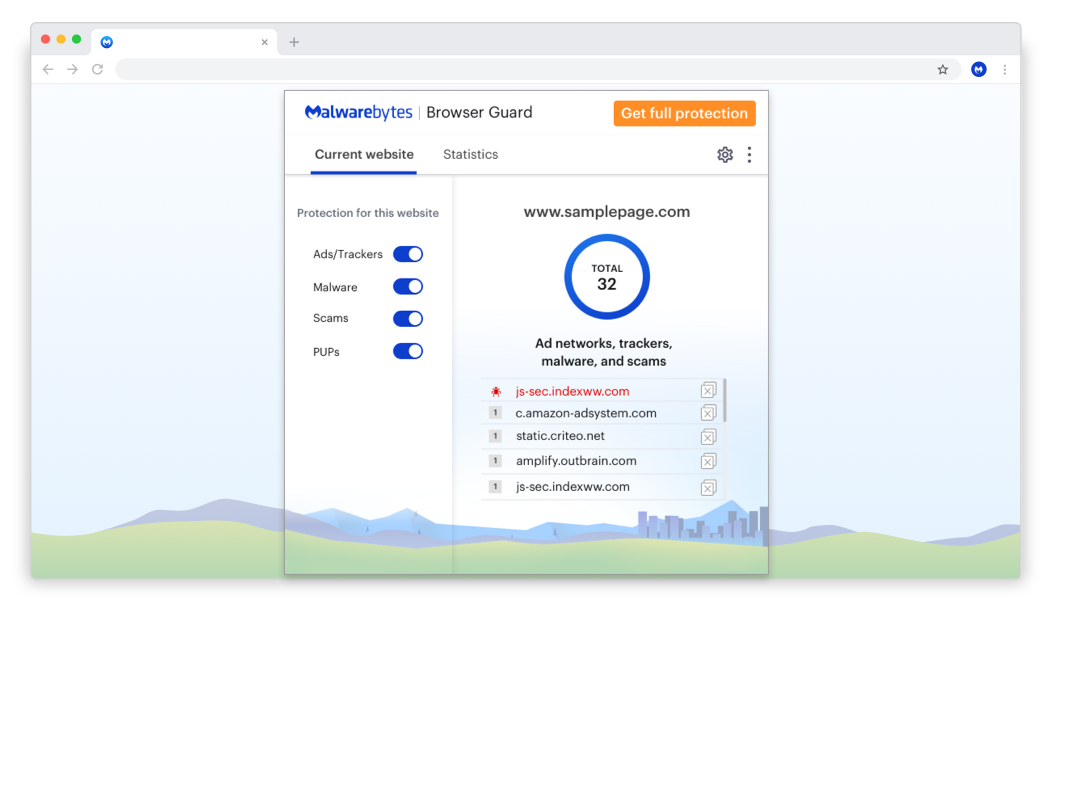Click the Malwarebytes logo link

coord(359,113)
